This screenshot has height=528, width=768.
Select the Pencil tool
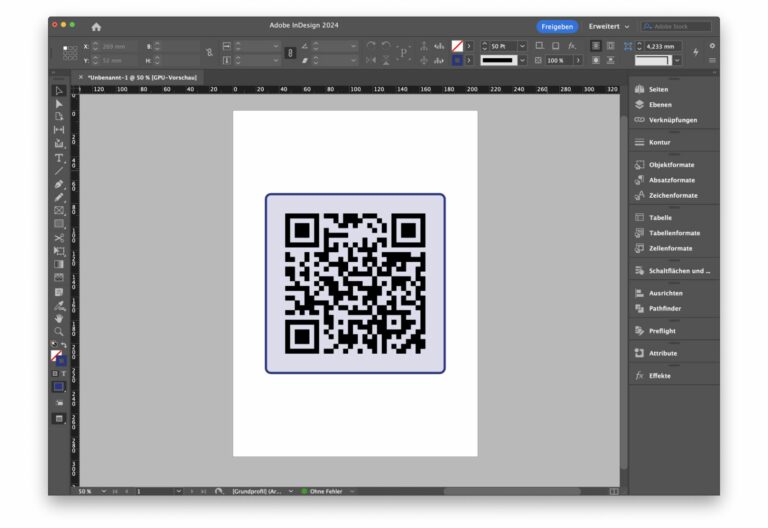[x=59, y=197]
